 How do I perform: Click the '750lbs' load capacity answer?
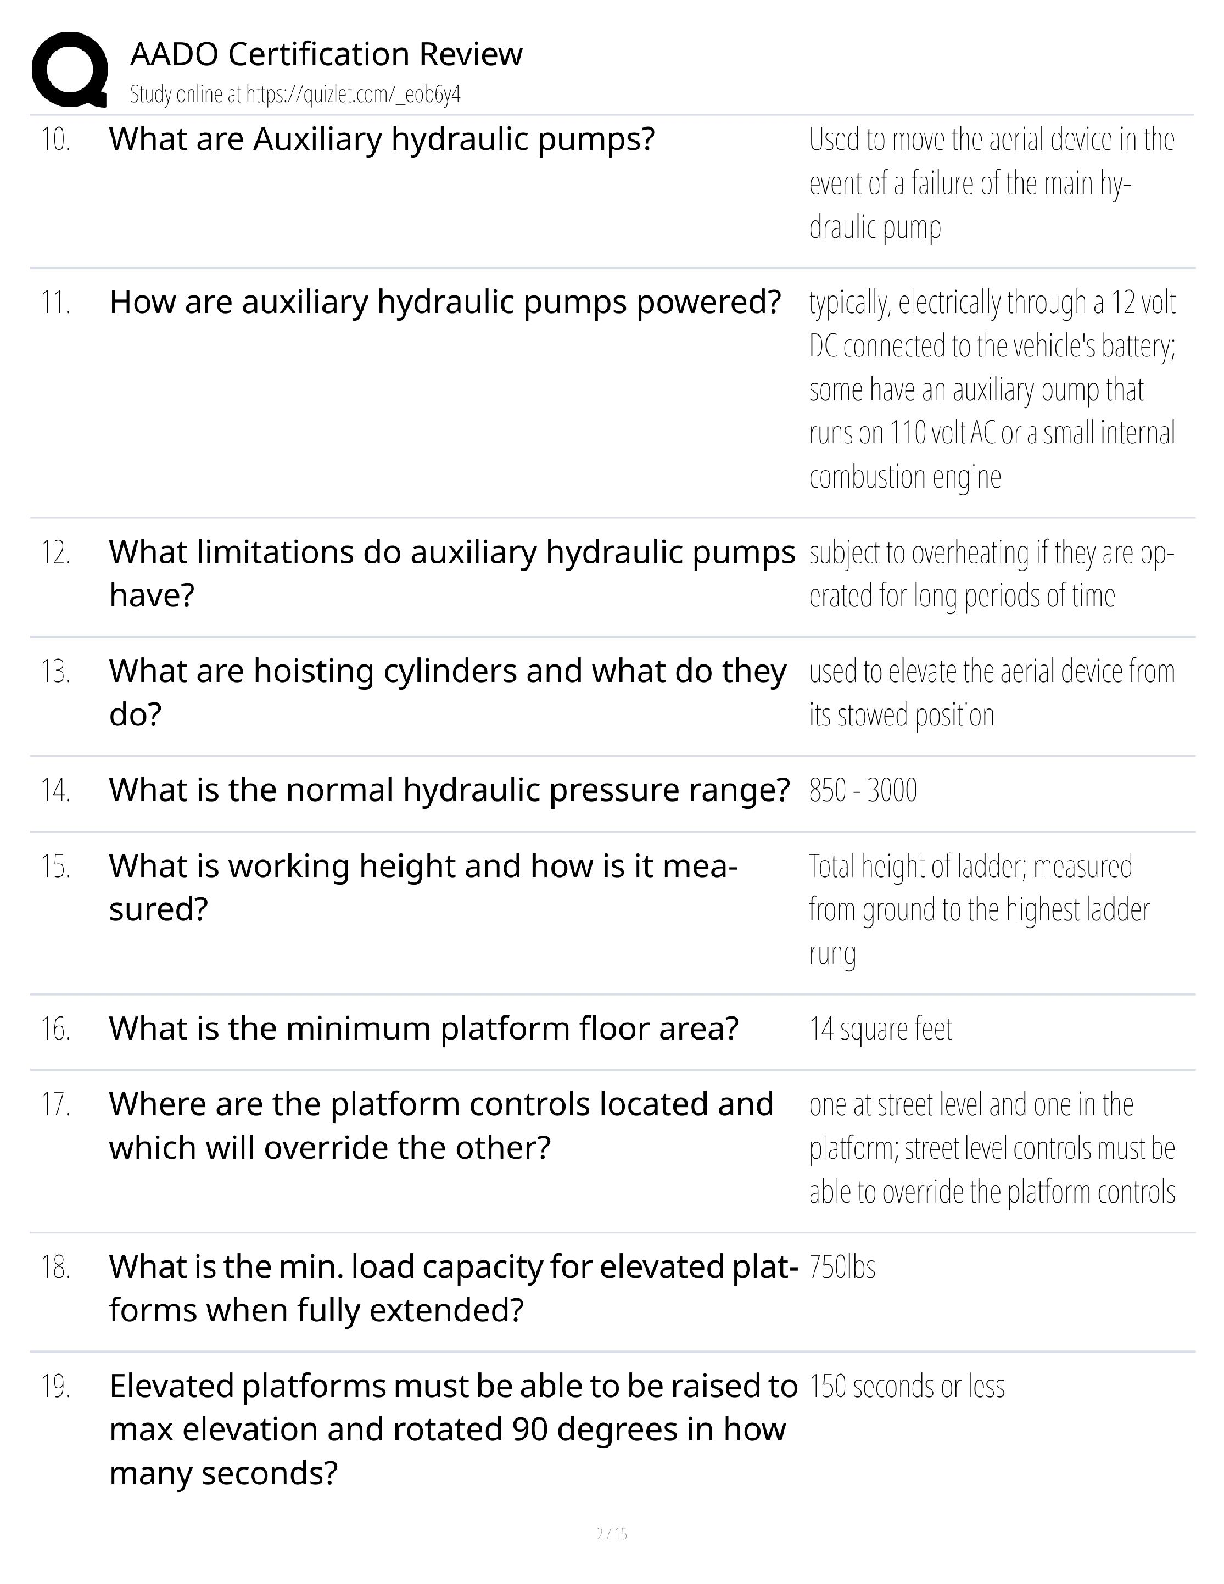[842, 1267]
